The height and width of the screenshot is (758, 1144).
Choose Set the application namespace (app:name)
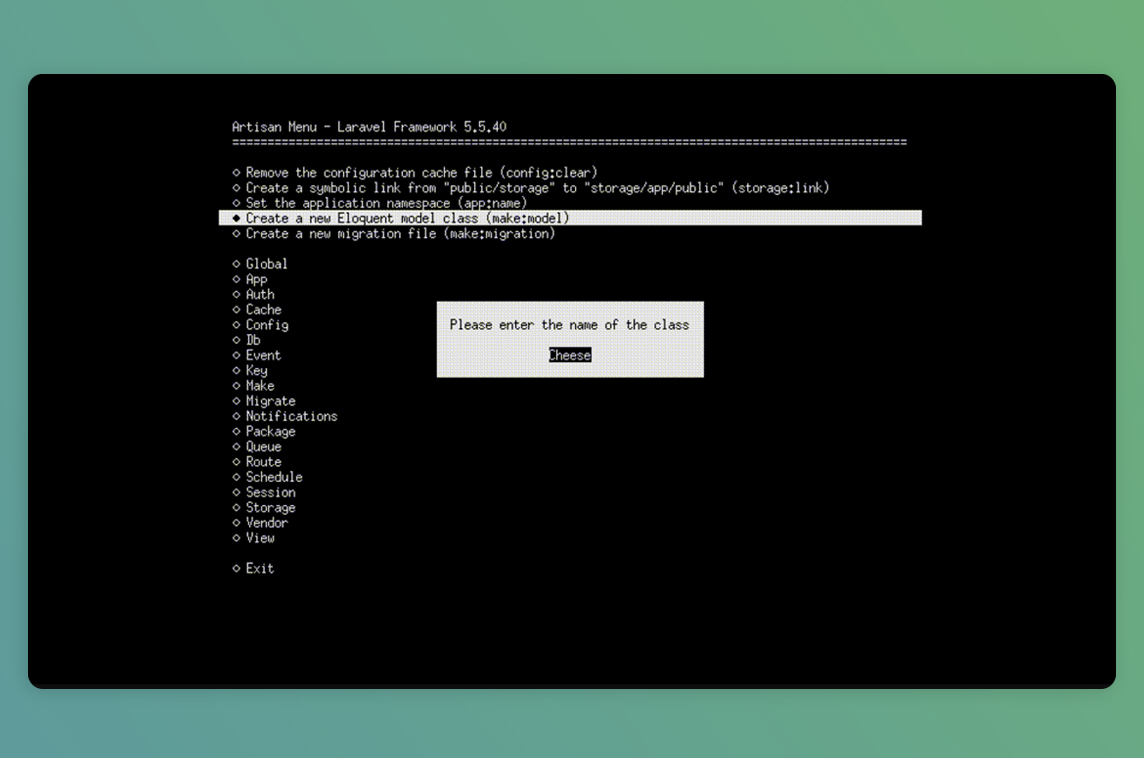pos(379,204)
